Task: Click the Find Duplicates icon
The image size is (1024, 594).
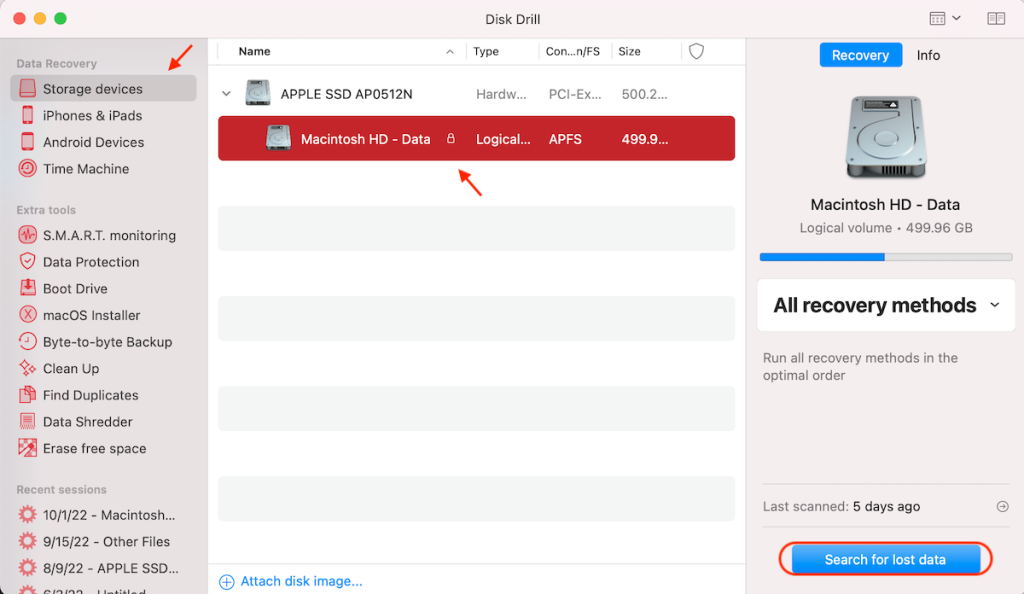Action: pyautogui.click(x=27, y=395)
